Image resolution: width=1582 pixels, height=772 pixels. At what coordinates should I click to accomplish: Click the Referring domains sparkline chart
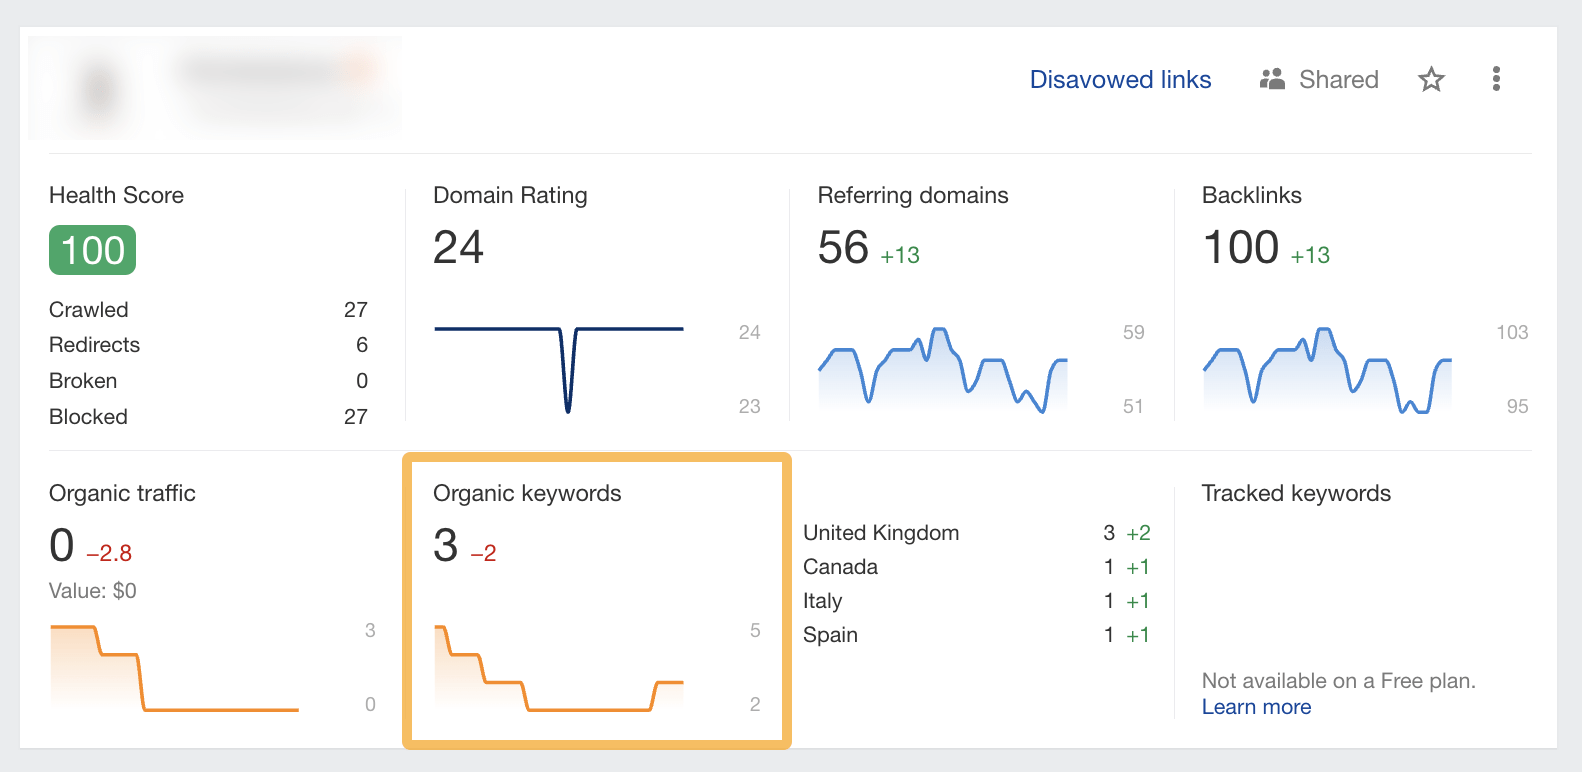[x=942, y=370]
